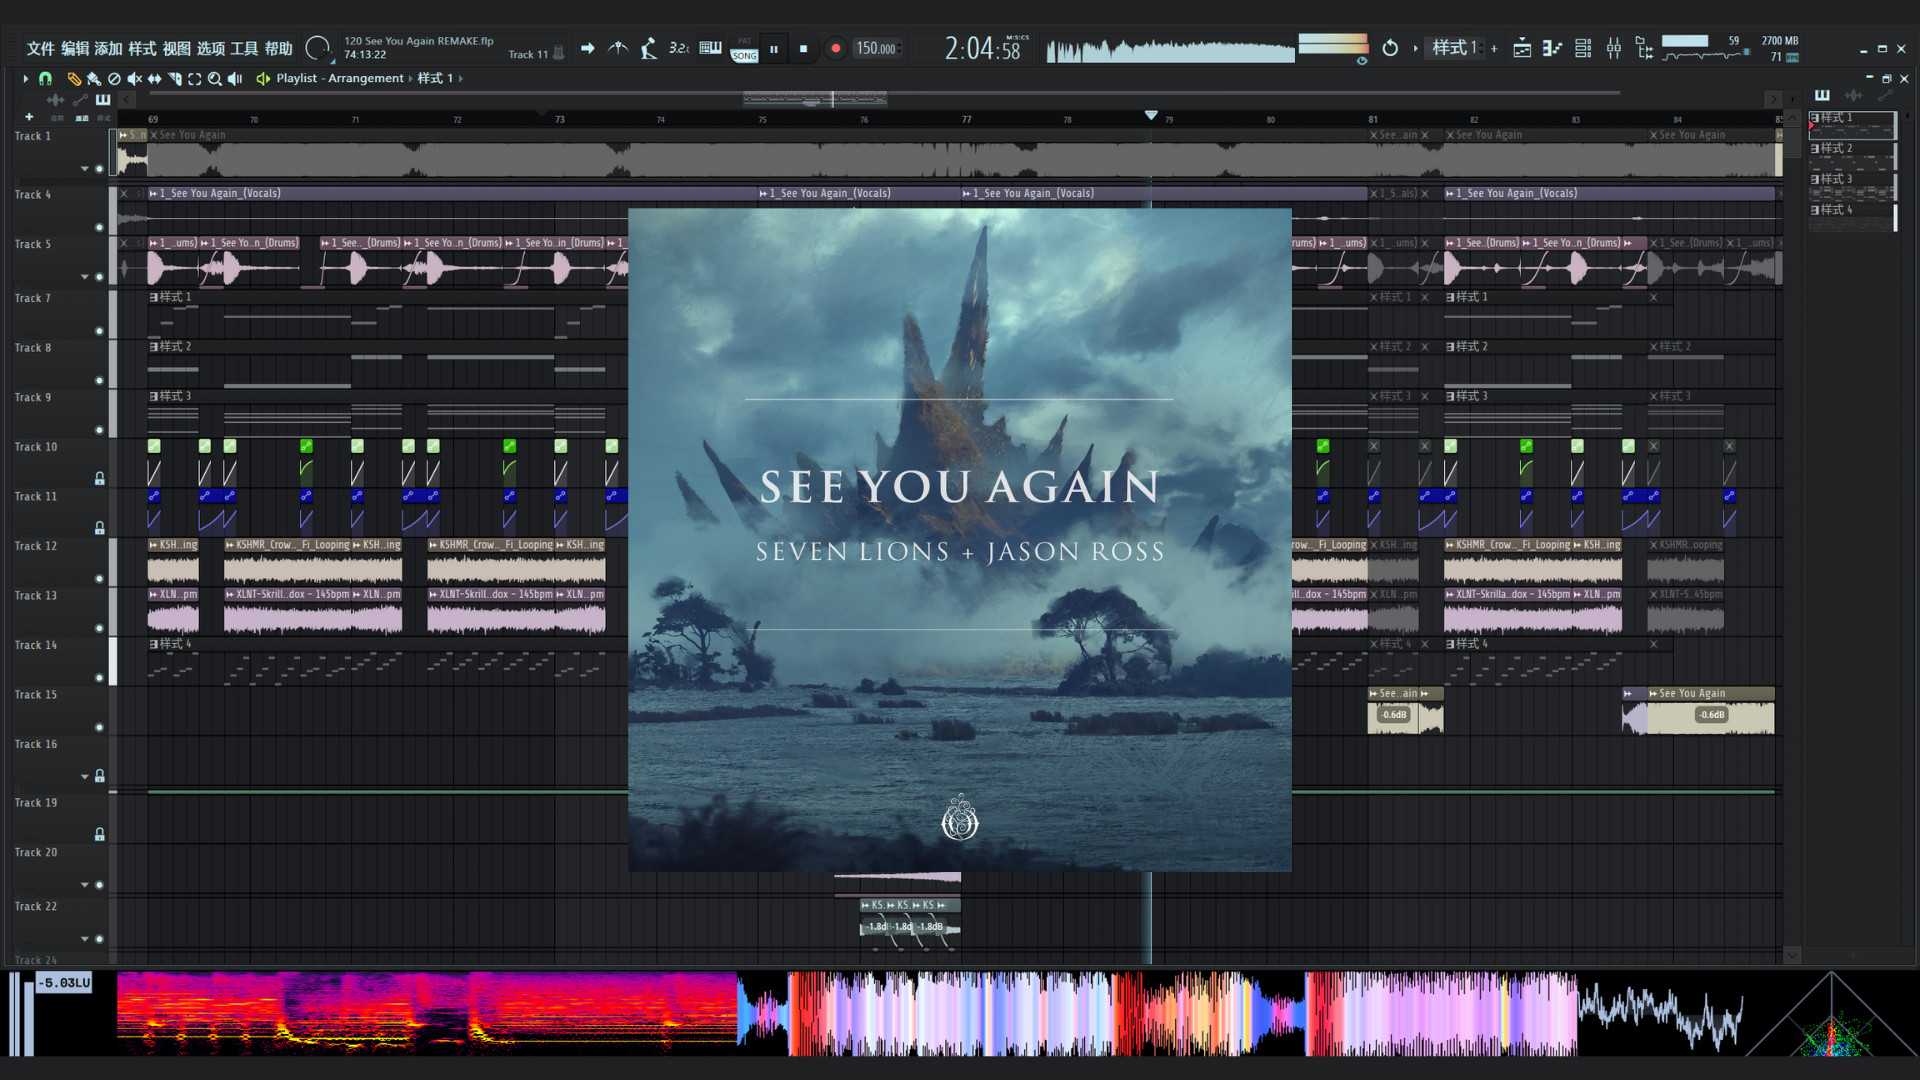Select the Delete tool in playlist toolbar

(114, 78)
